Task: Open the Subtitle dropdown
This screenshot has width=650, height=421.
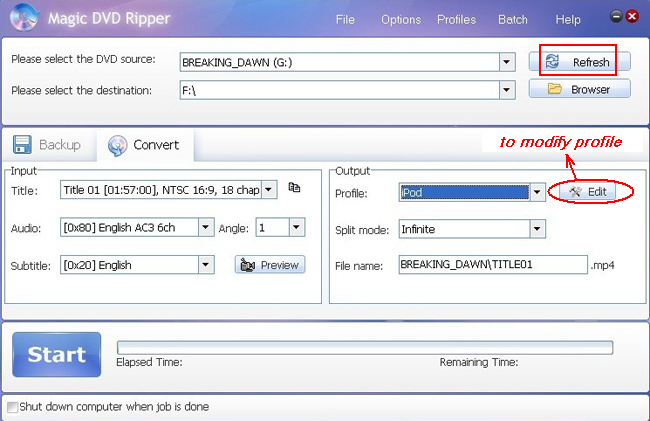Action: coord(206,265)
